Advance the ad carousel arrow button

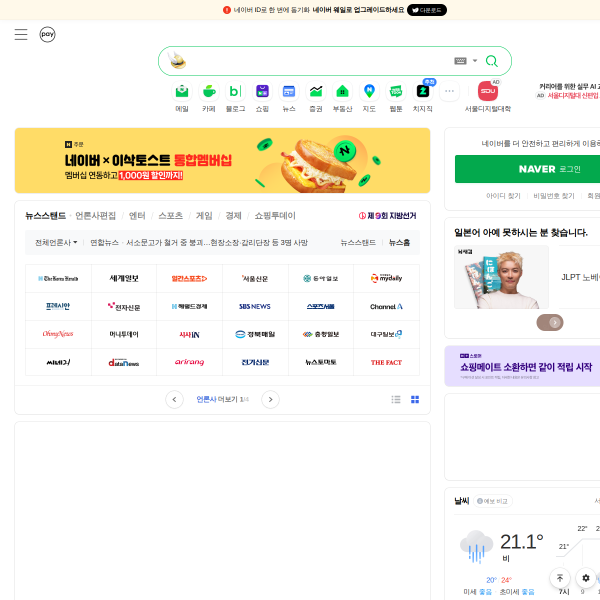555,323
